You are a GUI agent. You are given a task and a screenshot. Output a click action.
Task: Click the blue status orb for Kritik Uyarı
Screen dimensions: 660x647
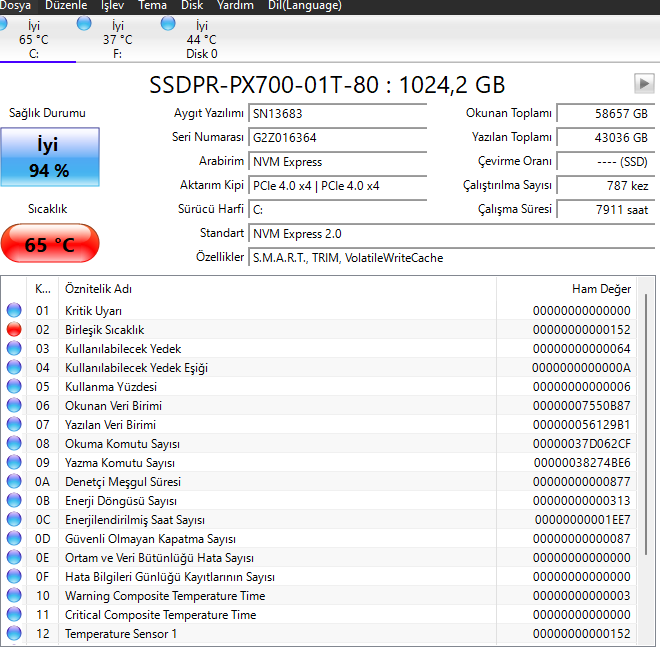[x=14, y=310]
